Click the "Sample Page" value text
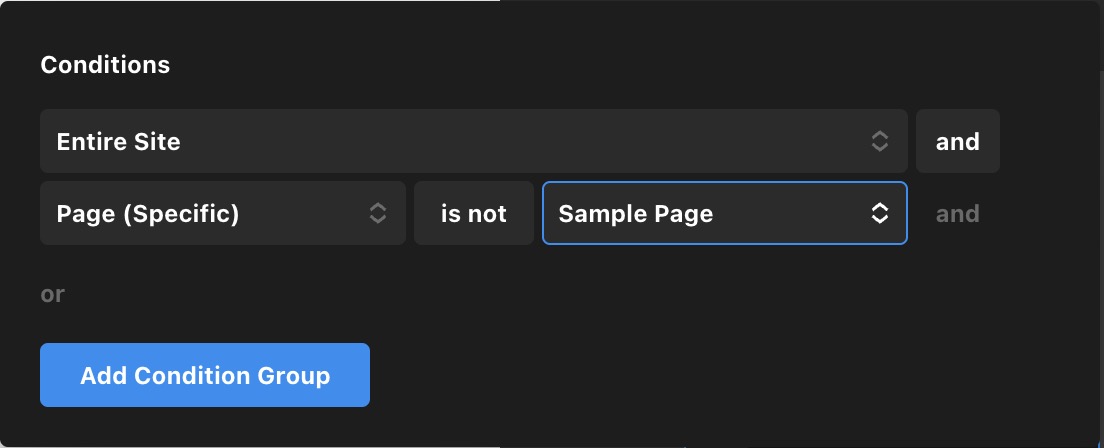This screenshot has width=1104, height=448. (635, 213)
